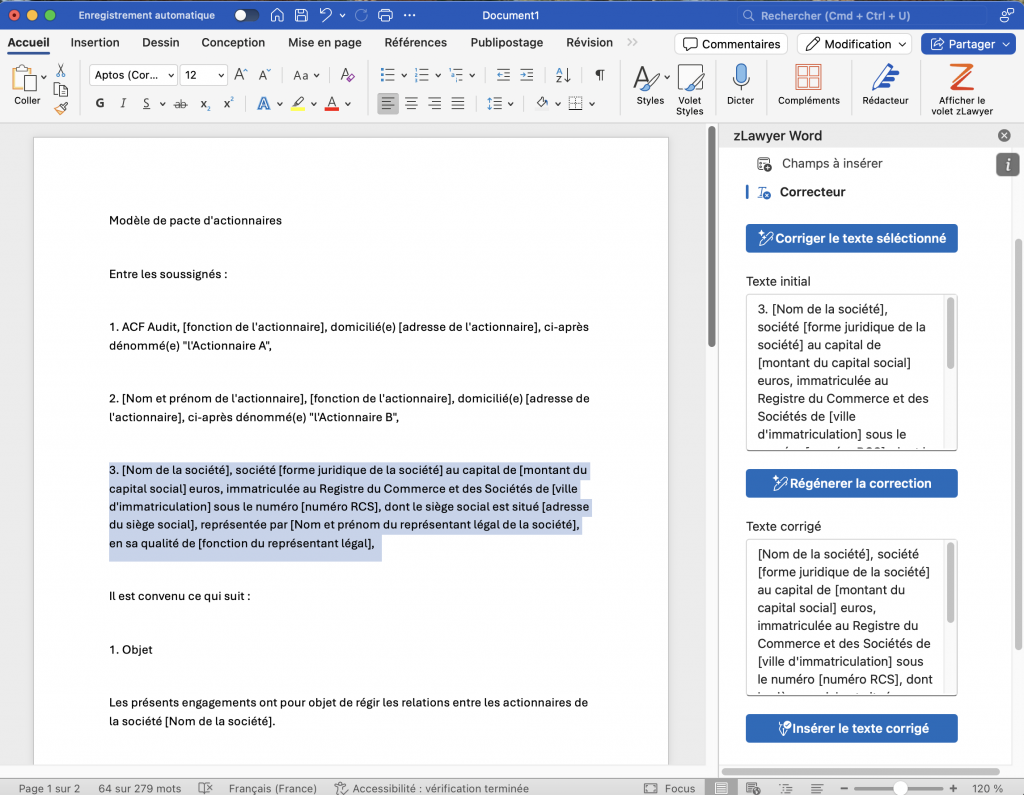Toggle the Enregistrement automatique switch
This screenshot has width=1024, height=795.
pos(246,16)
